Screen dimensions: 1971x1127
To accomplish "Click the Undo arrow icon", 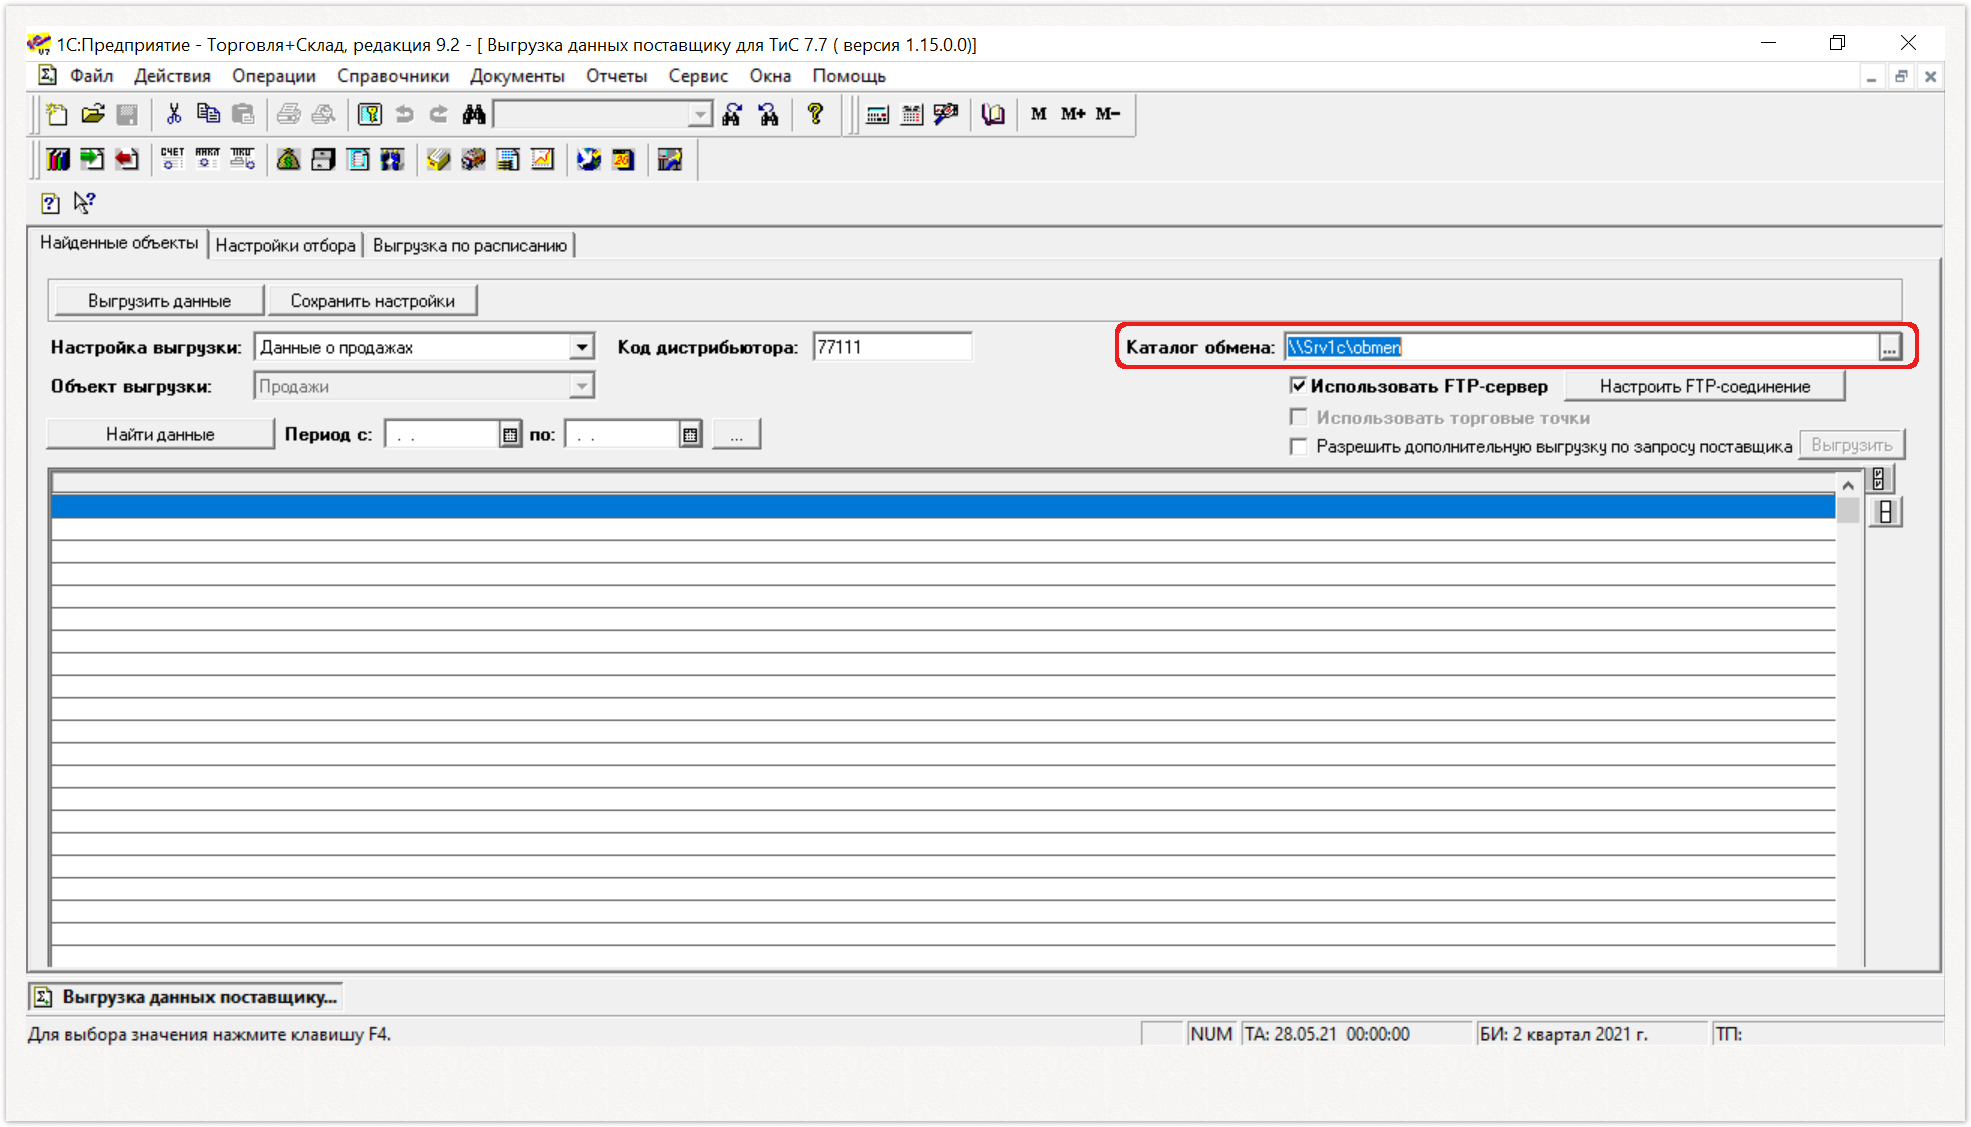I will point(404,115).
